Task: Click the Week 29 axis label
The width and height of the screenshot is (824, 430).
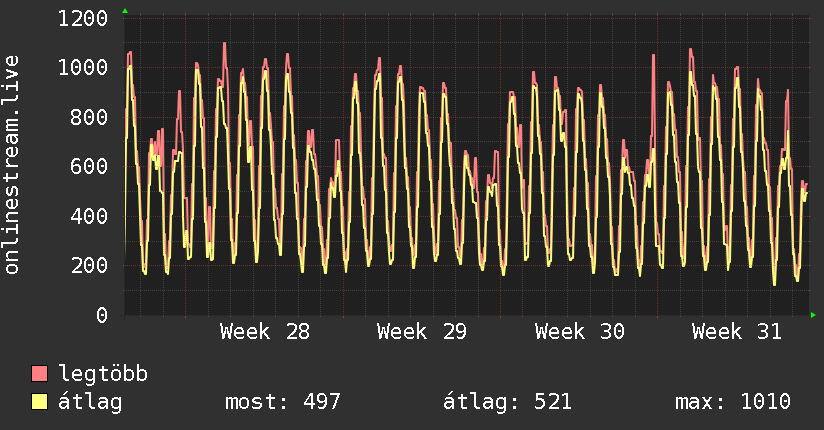Action: click(x=421, y=332)
